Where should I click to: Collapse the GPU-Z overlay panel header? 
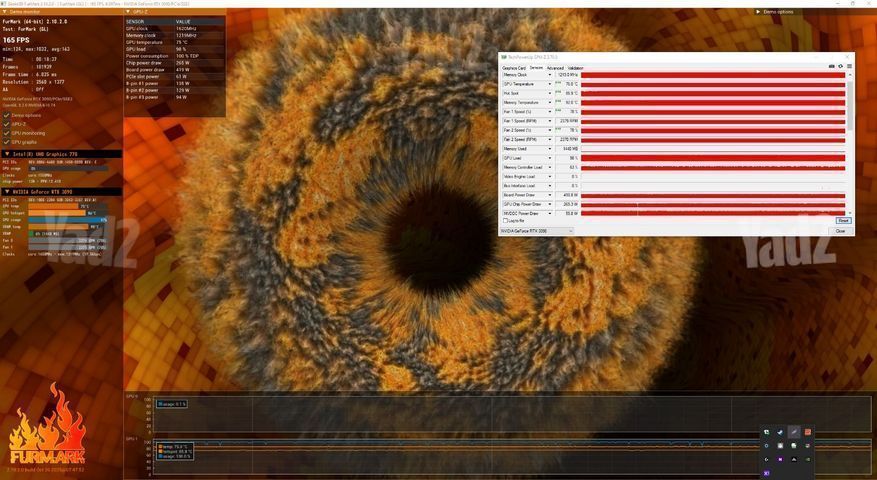(x=175, y=11)
